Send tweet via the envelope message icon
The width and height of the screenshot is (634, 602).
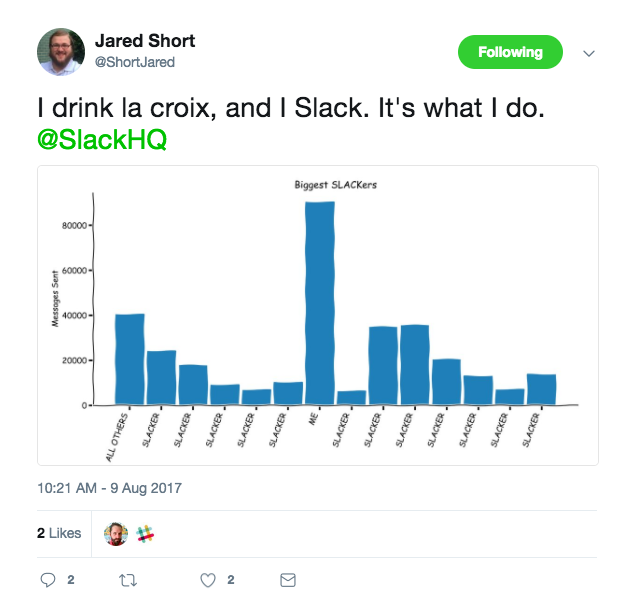[x=287, y=579]
